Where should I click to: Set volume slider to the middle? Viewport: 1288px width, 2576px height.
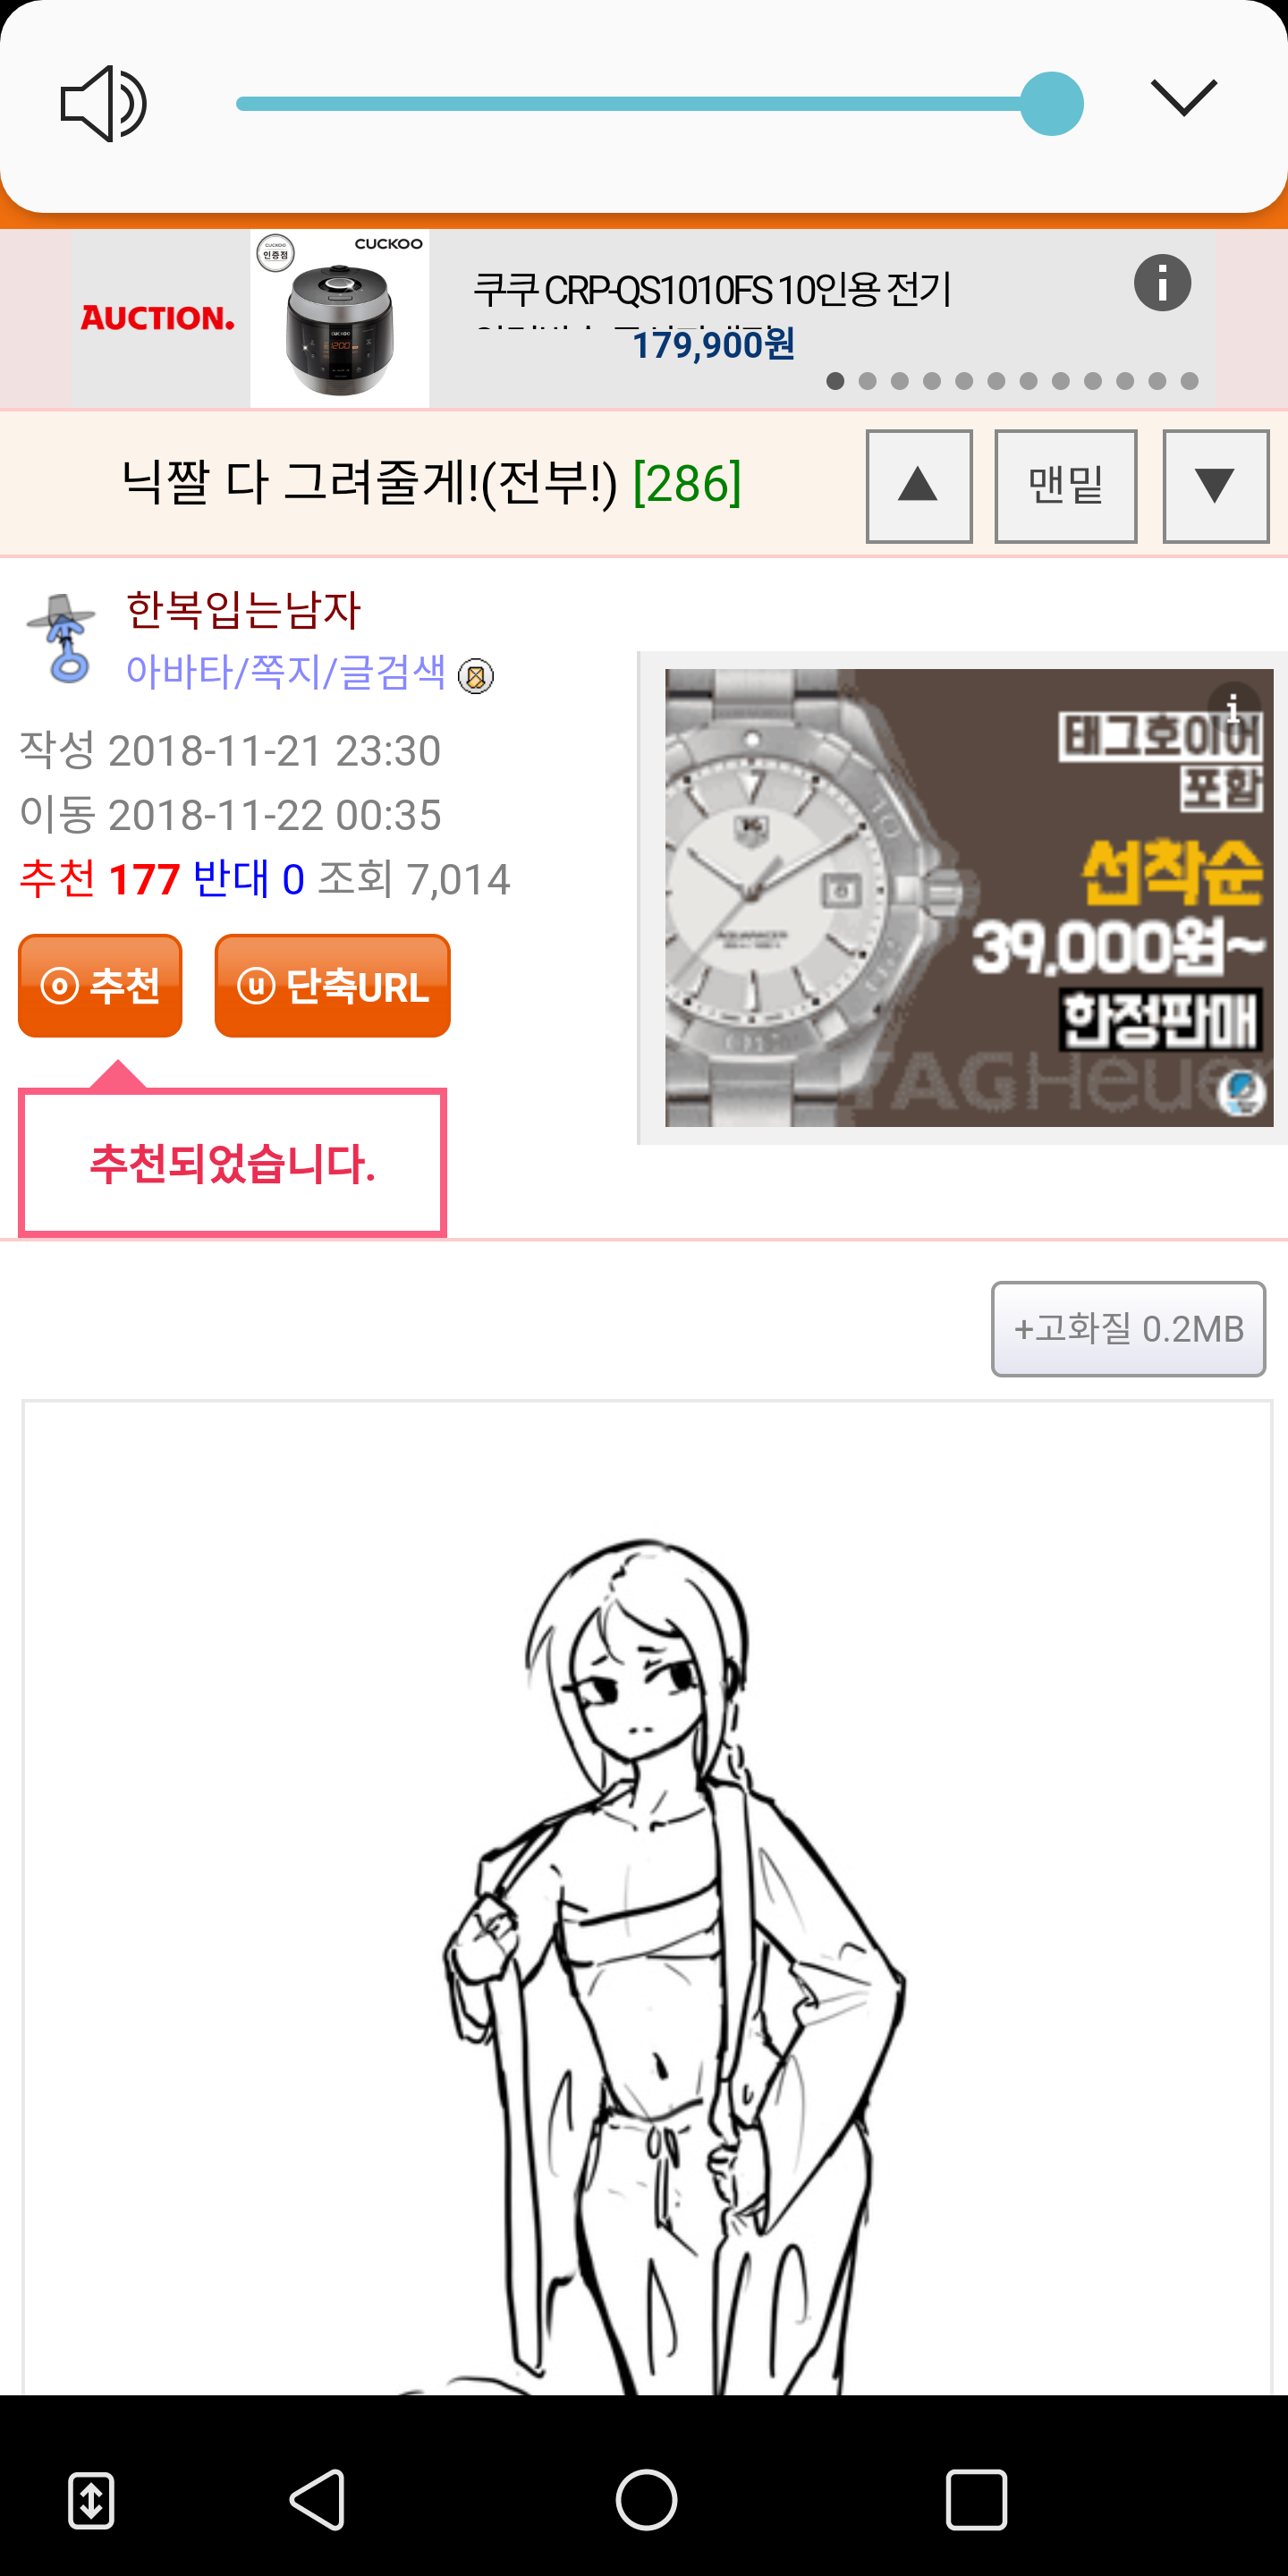click(x=644, y=104)
